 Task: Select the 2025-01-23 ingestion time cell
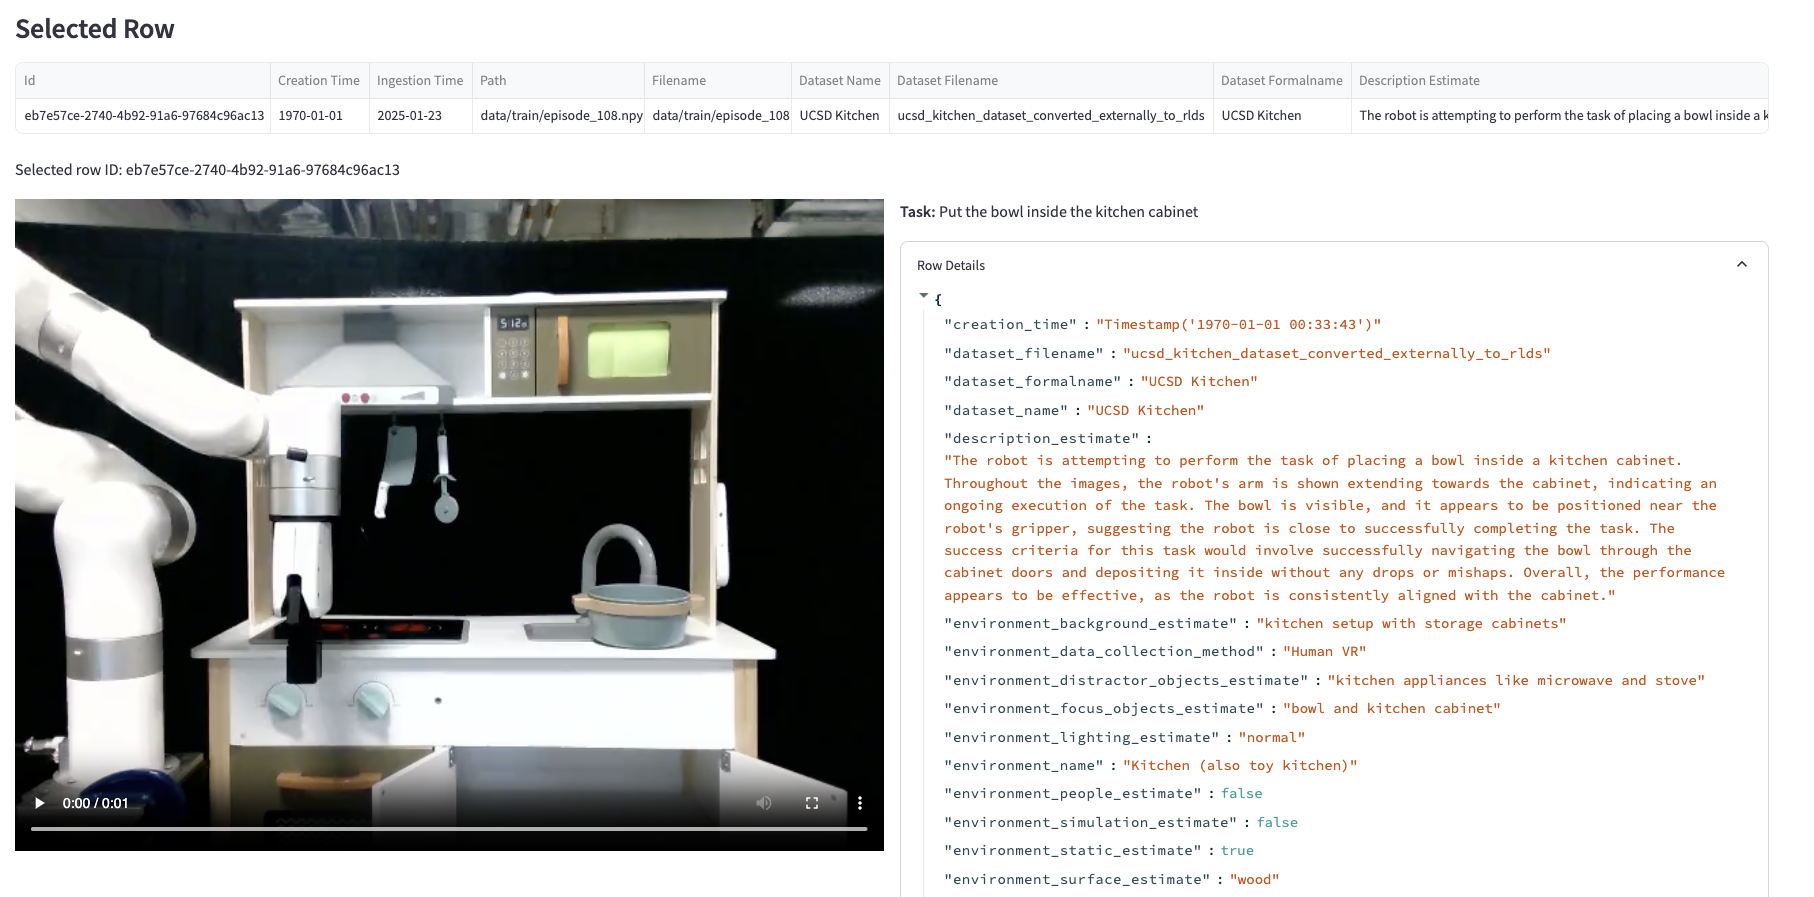(x=420, y=116)
